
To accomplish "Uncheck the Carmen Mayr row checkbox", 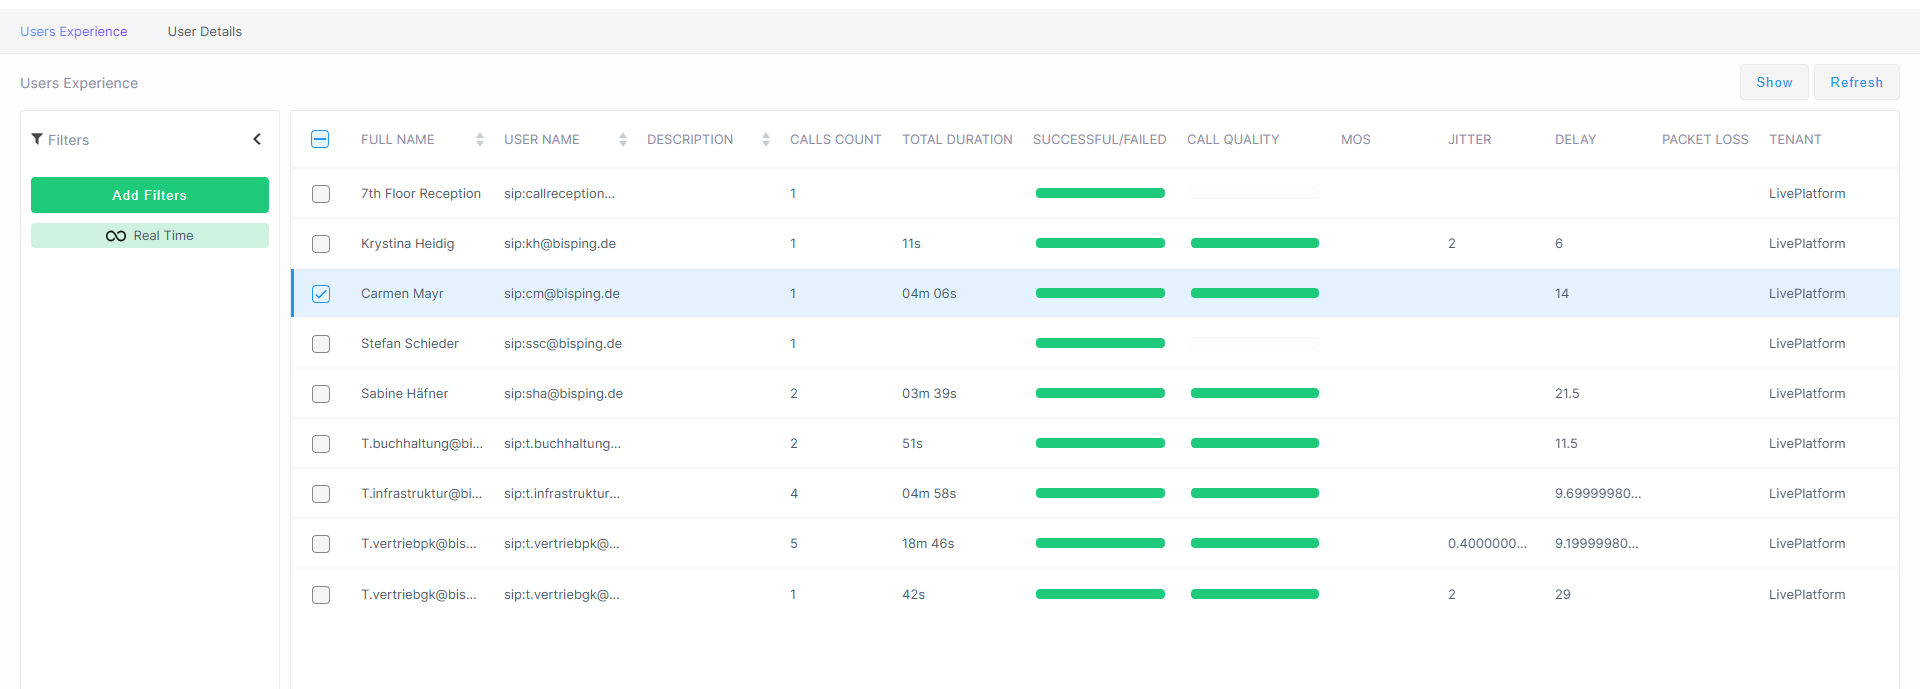I will click(321, 294).
